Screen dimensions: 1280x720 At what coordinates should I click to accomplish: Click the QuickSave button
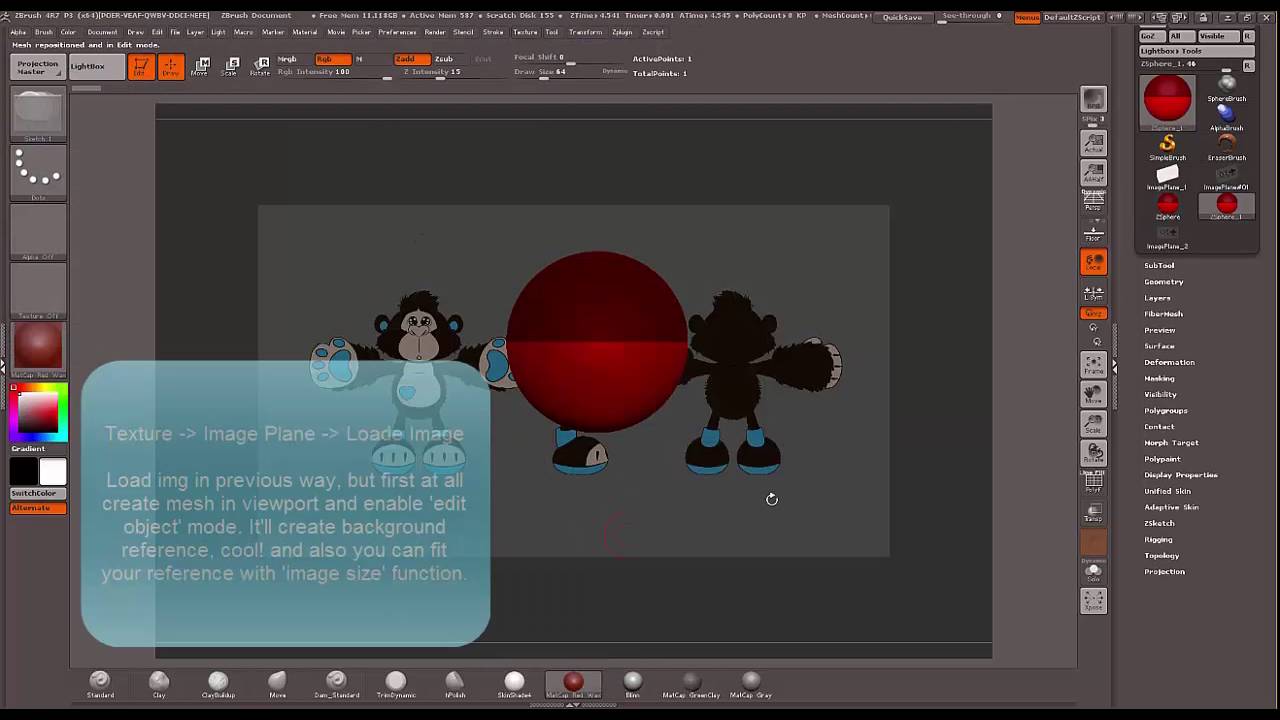click(x=902, y=17)
